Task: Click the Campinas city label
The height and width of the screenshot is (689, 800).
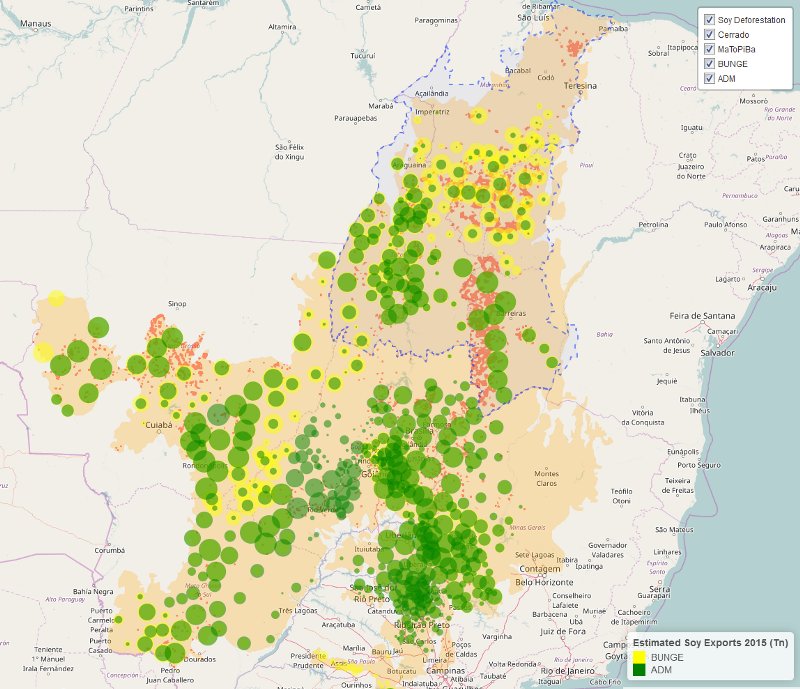Action: click(445, 671)
